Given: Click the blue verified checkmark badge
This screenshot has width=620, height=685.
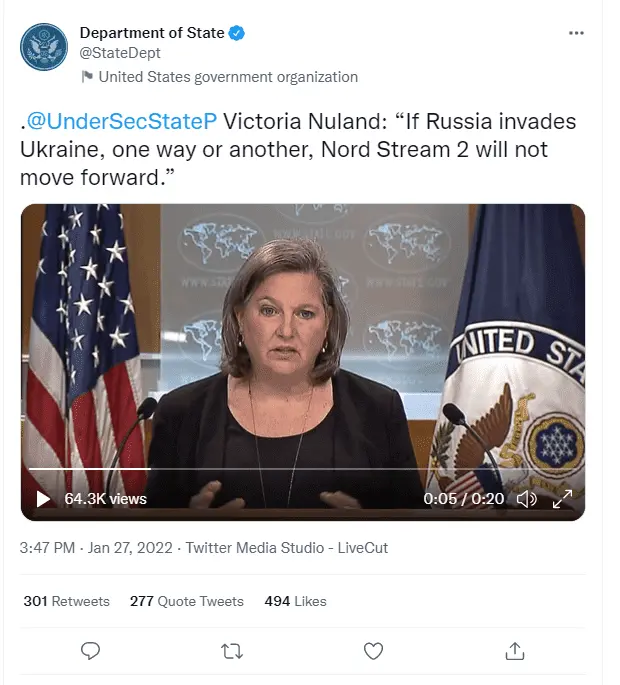Looking at the screenshot, I should [x=237, y=33].
